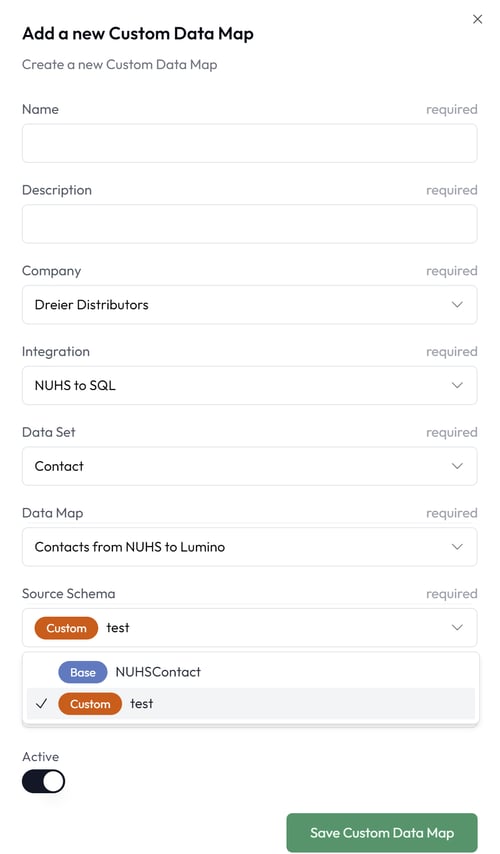Screen dimensions: 500x854
Task: Click the Company dropdown chevron arrow
Action: (457, 304)
